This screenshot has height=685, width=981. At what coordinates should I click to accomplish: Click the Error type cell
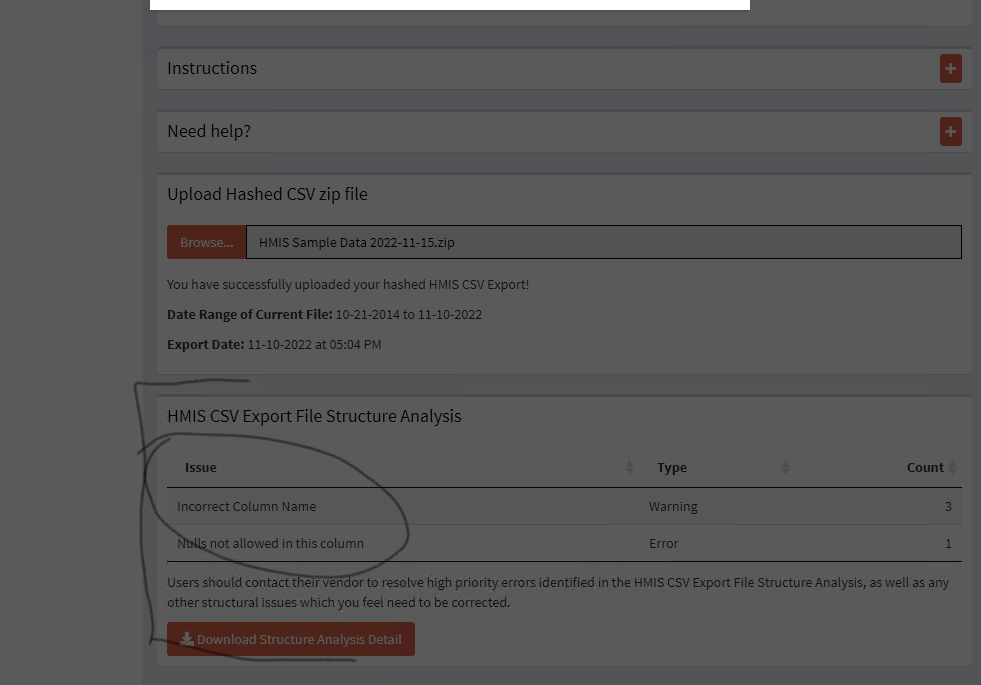(x=663, y=543)
